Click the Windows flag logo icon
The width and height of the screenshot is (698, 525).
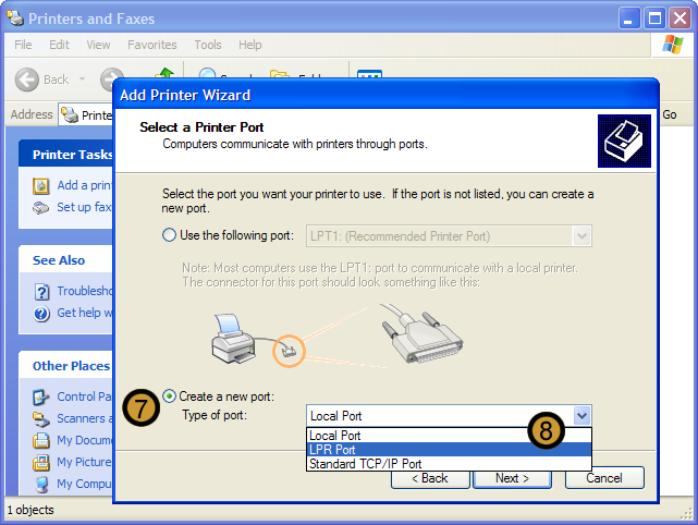pos(672,45)
